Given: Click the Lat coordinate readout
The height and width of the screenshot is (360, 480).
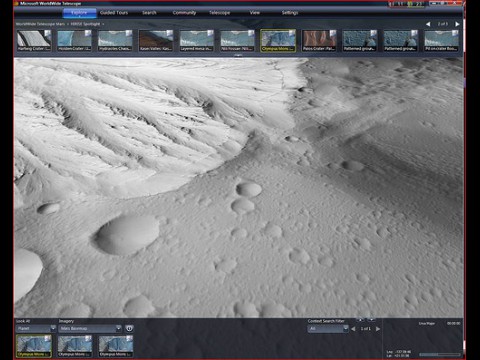Looking at the screenshot, I should click(x=398, y=356).
